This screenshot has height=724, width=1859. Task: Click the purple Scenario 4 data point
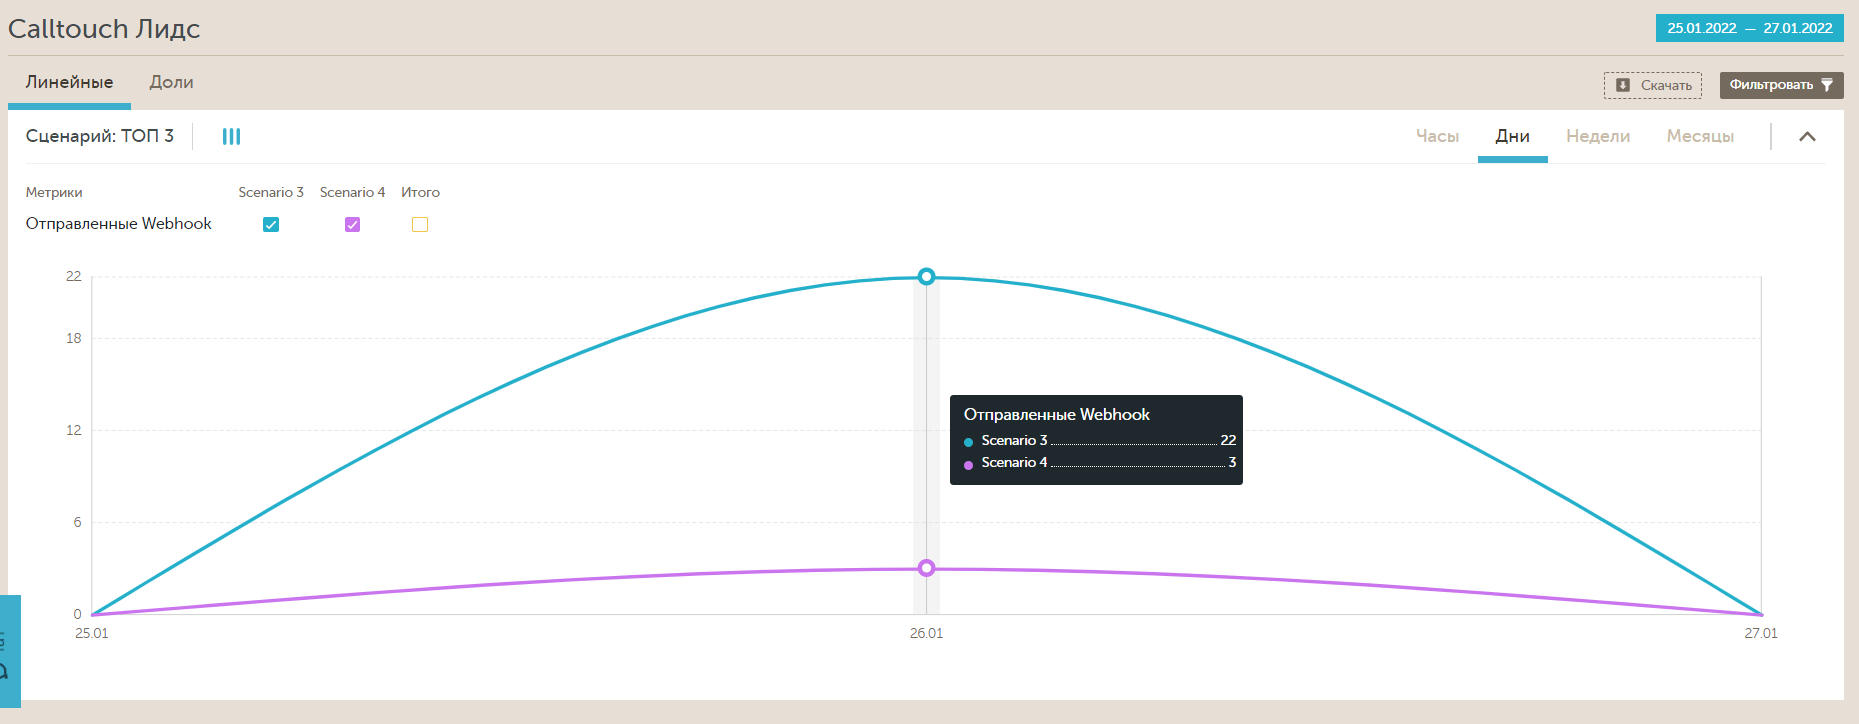click(926, 568)
